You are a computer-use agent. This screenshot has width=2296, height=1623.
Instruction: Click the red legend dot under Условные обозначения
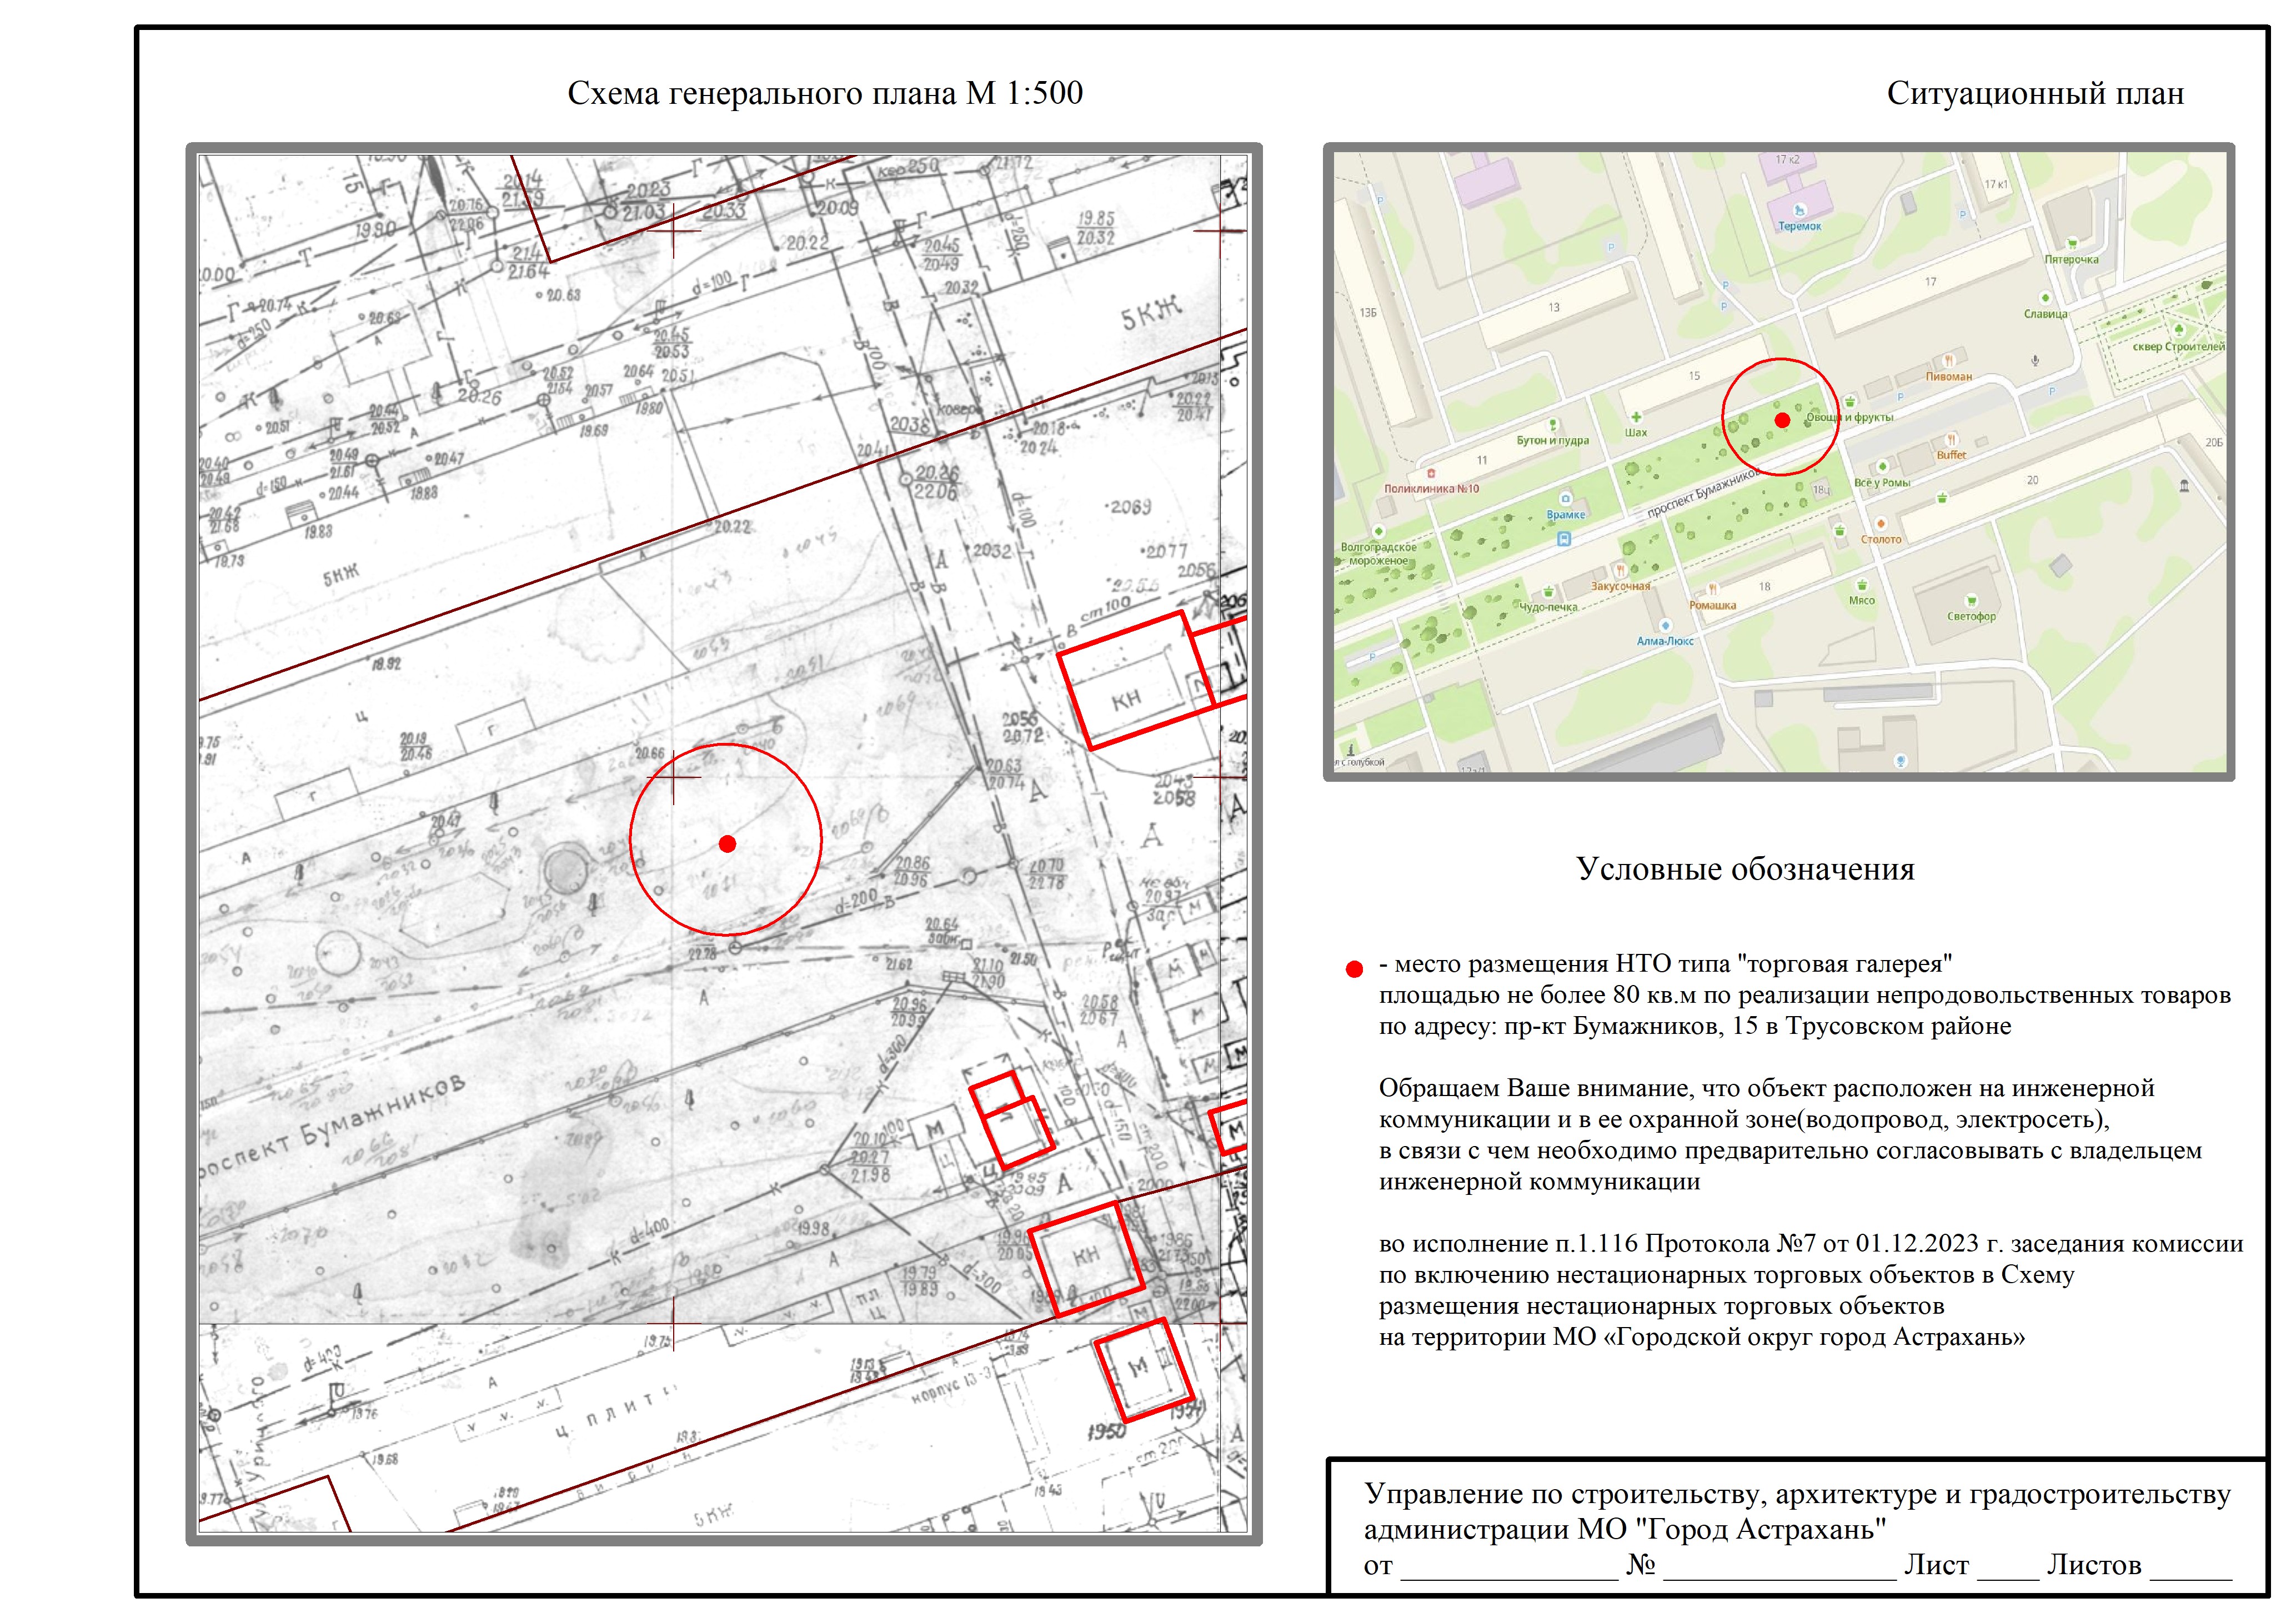tap(1354, 969)
